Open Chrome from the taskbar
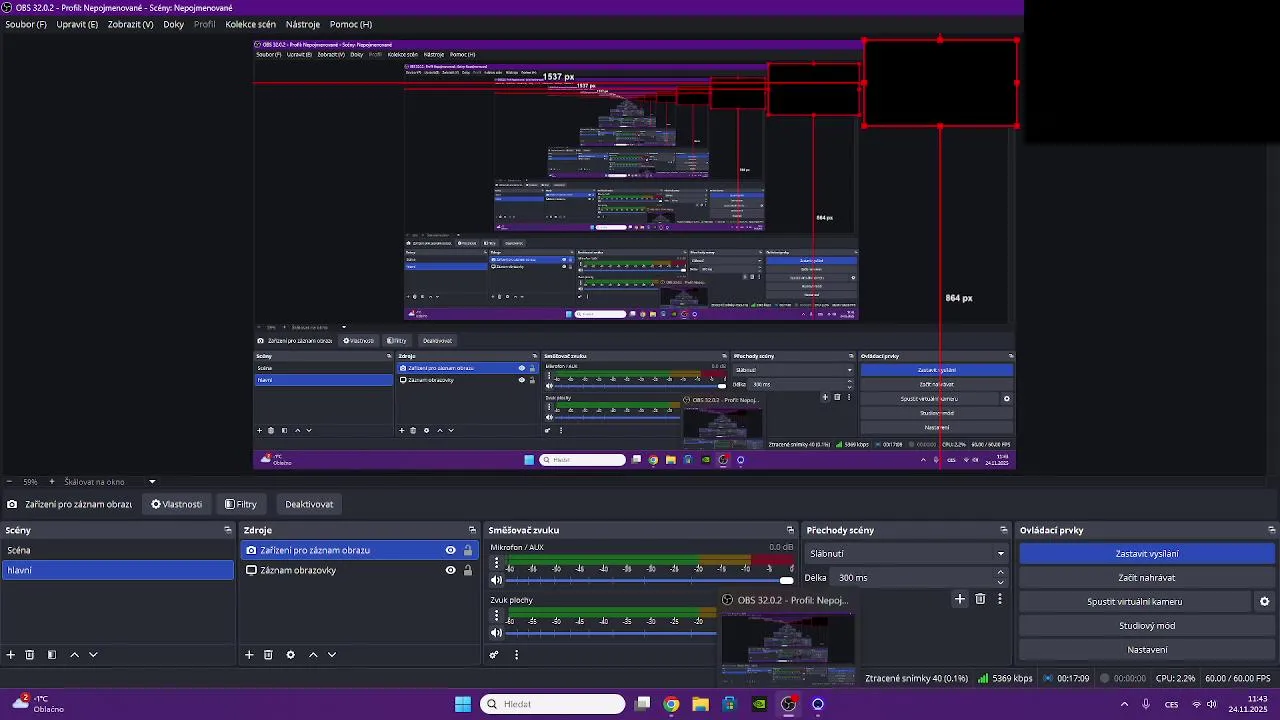 [671, 704]
